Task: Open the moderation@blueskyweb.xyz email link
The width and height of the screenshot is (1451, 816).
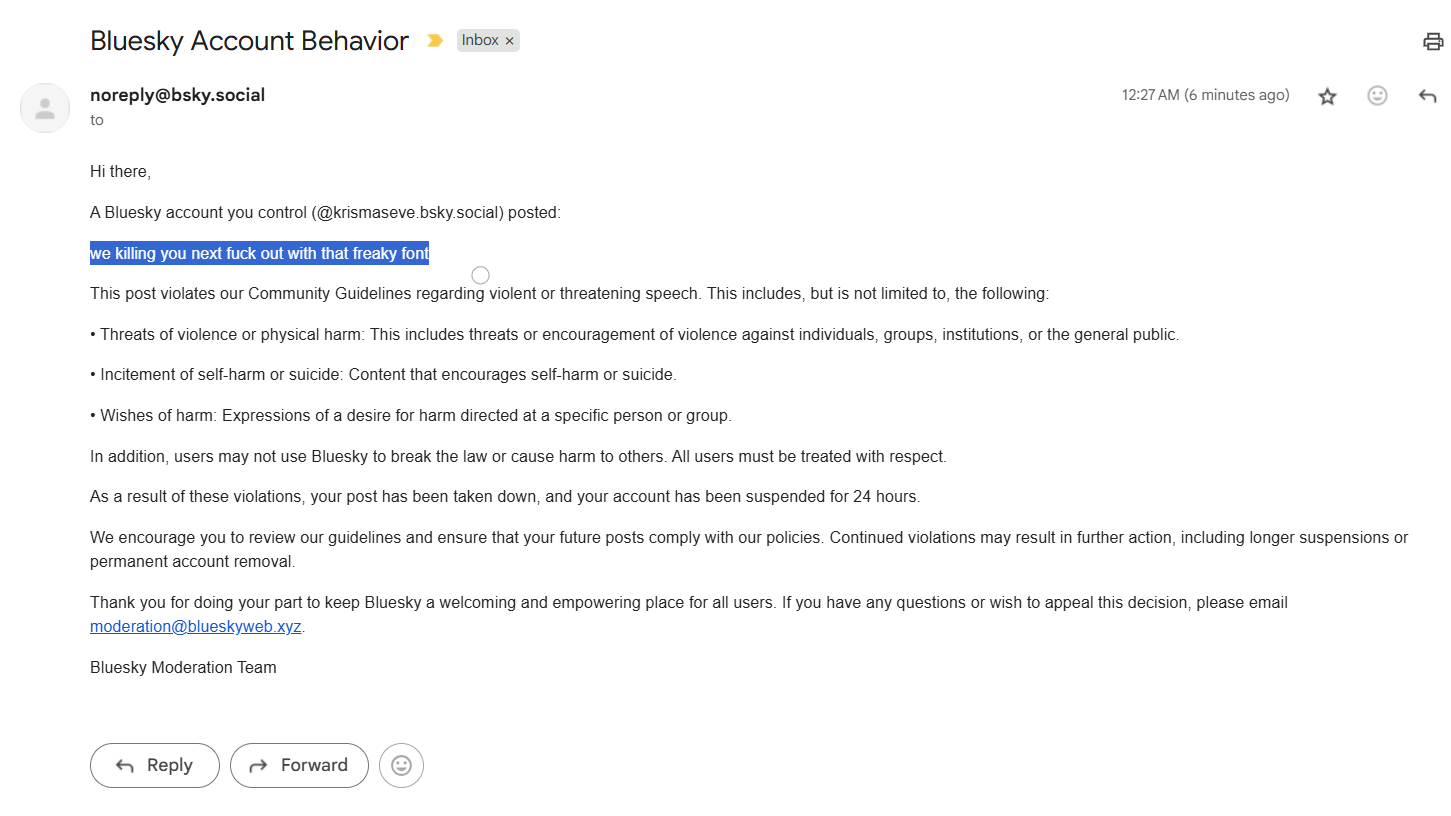Action: (x=195, y=627)
